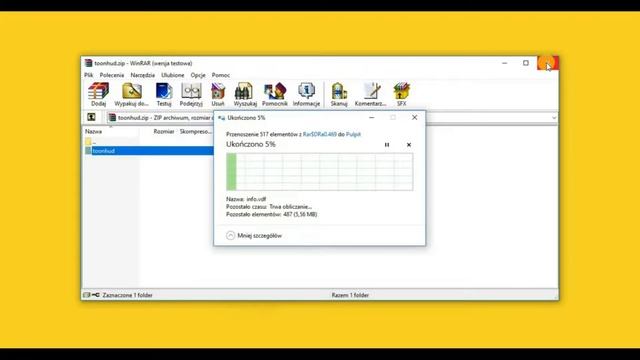
Task: Select the toonhud folder row
Action: click(x=149, y=151)
